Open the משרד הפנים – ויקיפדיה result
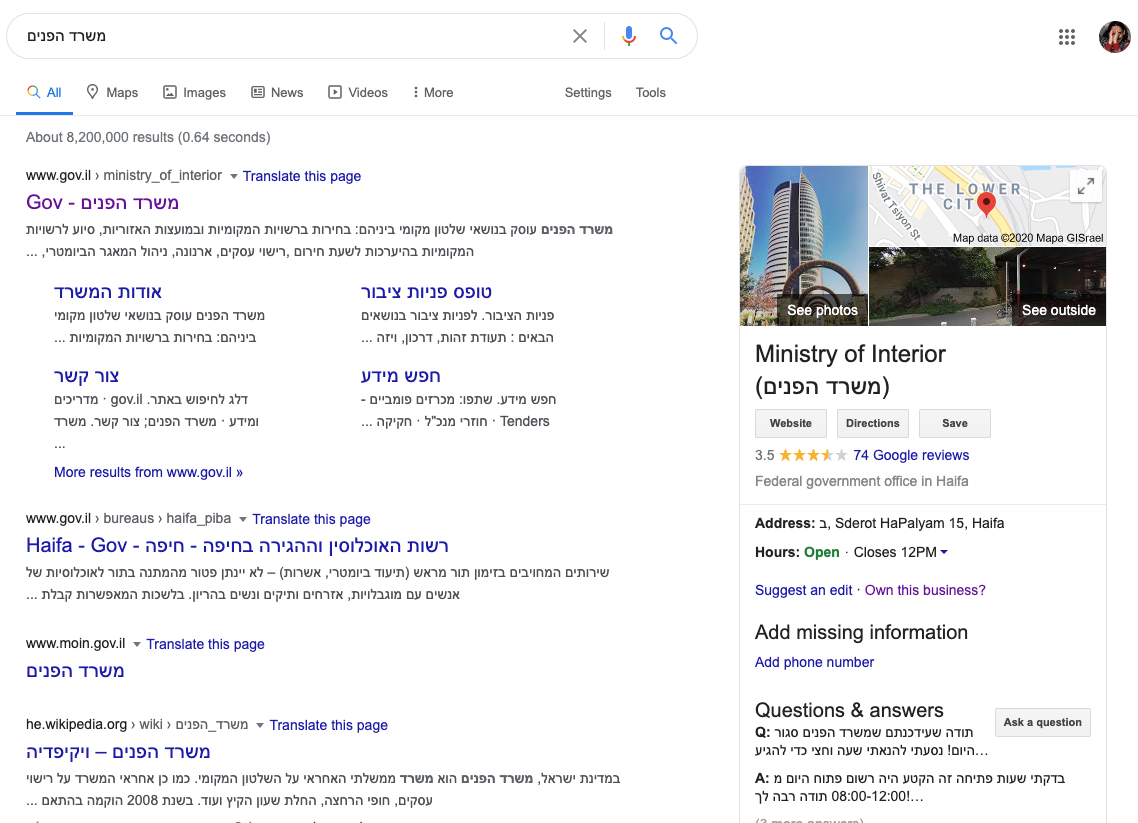Image resolution: width=1138 pixels, height=823 pixels. point(118,753)
